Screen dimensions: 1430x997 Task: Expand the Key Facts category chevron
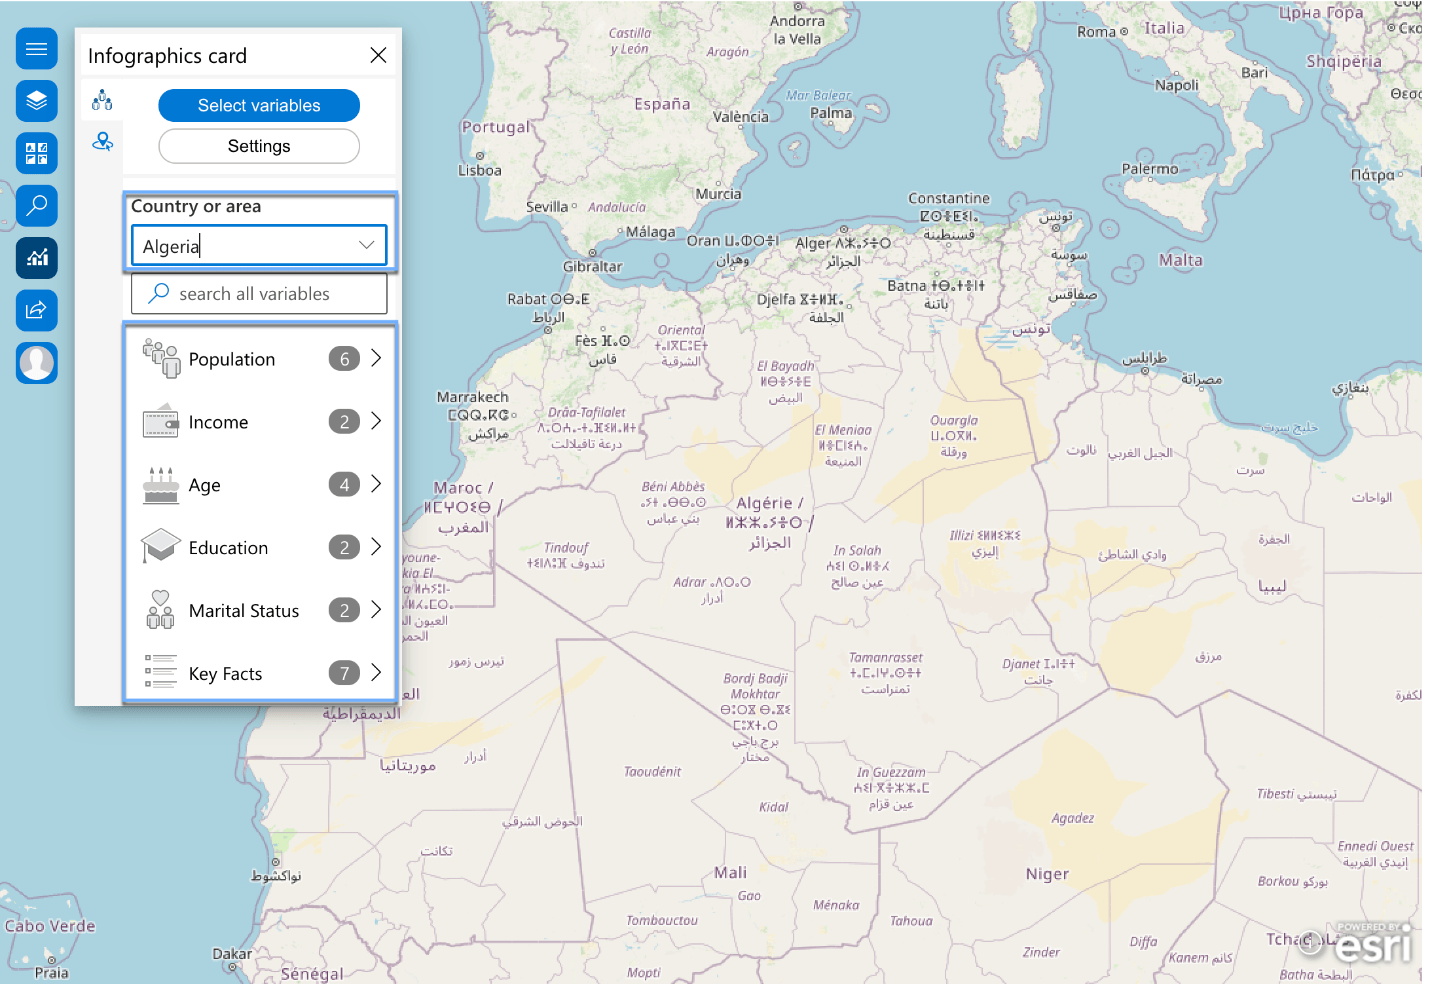[376, 672]
